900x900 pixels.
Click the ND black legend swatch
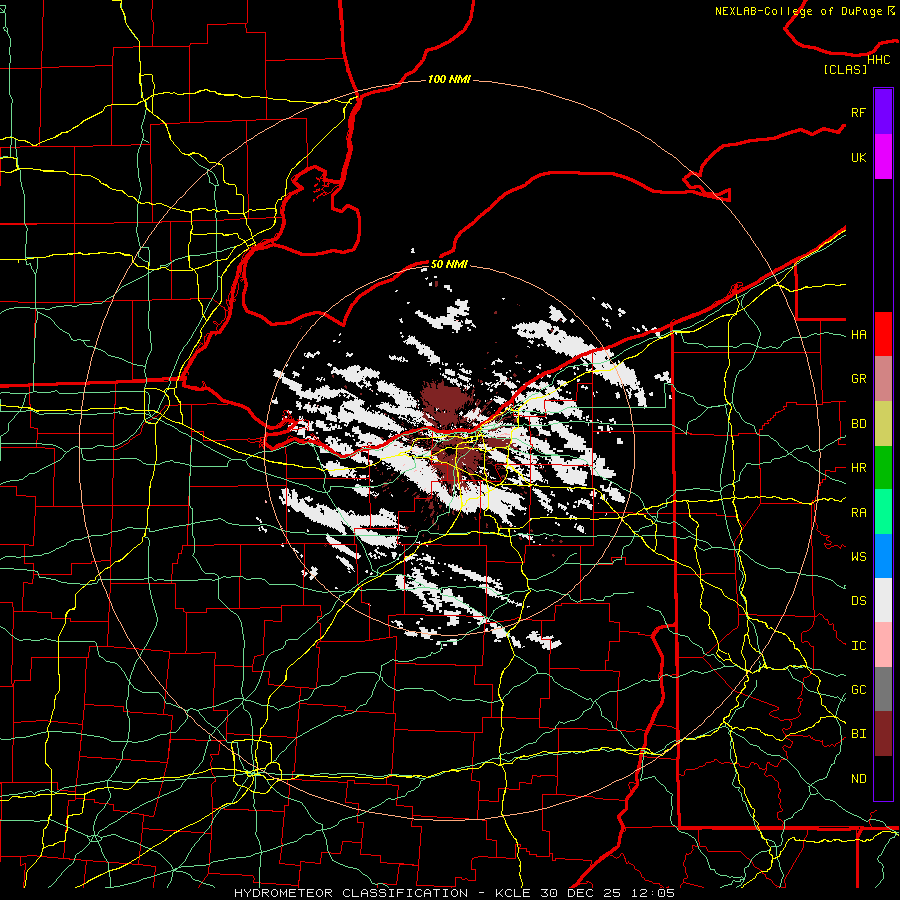pyautogui.click(x=883, y=778)
